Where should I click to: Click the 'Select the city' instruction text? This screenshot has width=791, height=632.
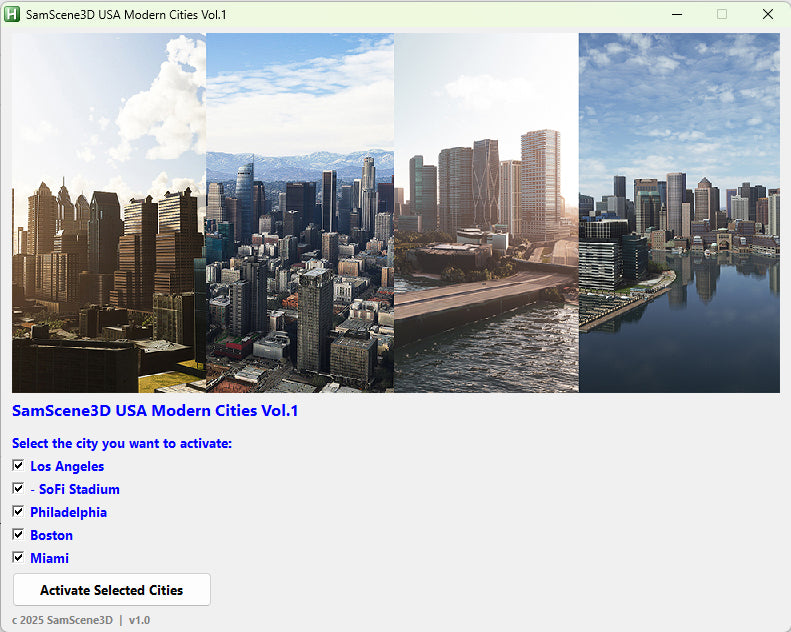(x=122, y=443)
